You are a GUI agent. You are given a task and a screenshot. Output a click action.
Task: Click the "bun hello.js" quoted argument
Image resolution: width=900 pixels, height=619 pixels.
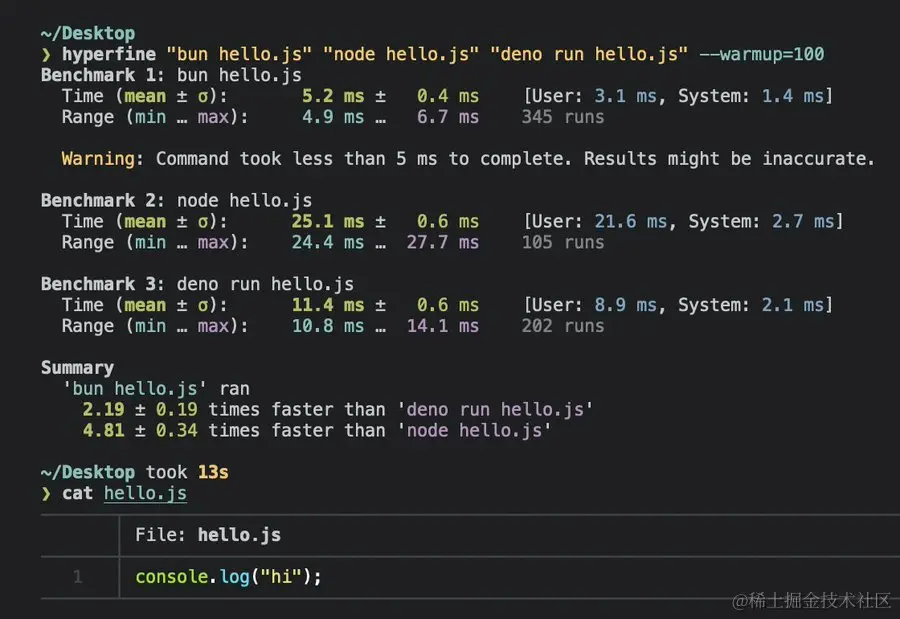pyautogui.click(x=239, y=54)
